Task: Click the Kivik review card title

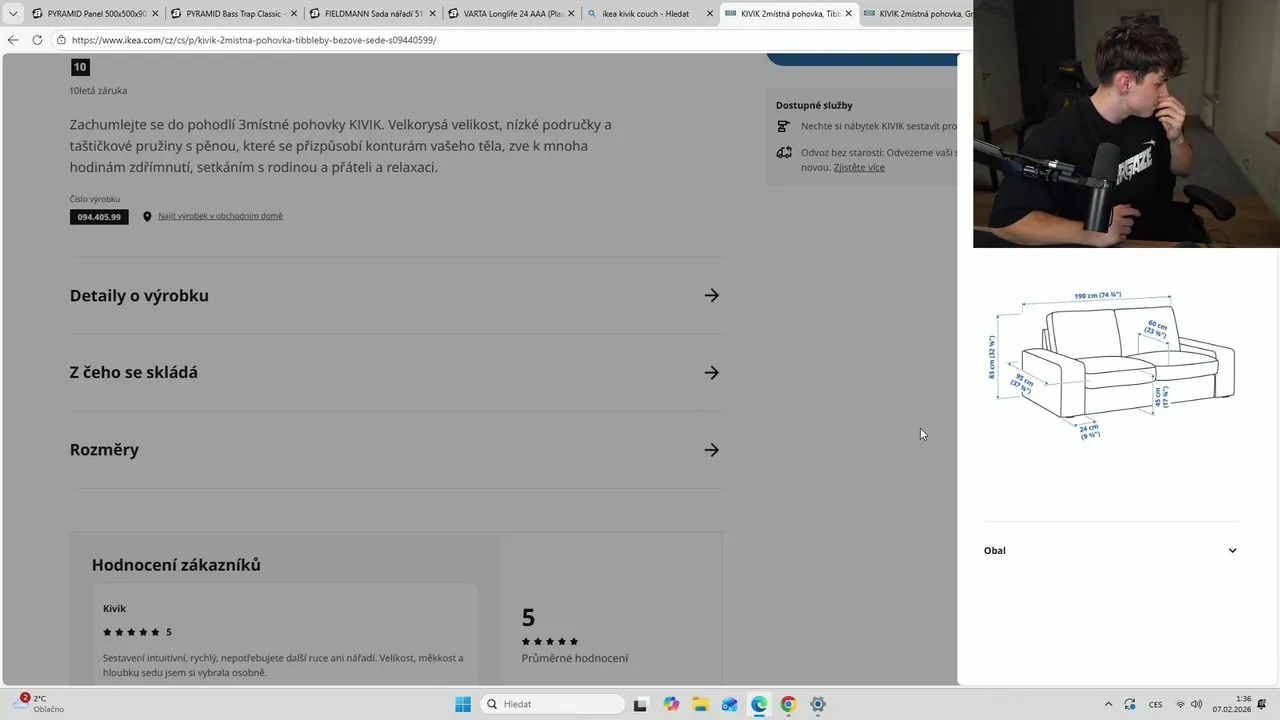Action: [x=114, y=609]
